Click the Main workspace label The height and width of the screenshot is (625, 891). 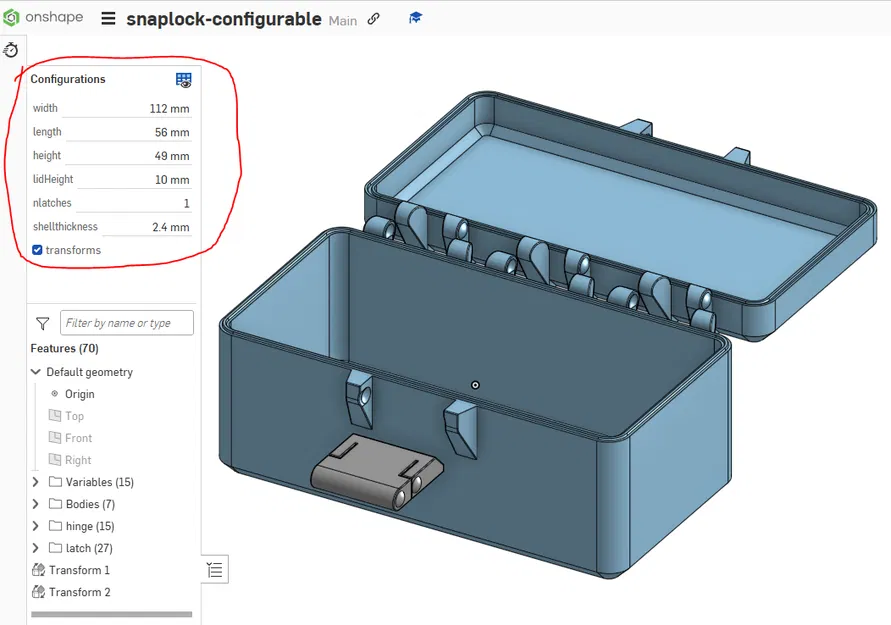pyautogui.click(x=343, y=19)
